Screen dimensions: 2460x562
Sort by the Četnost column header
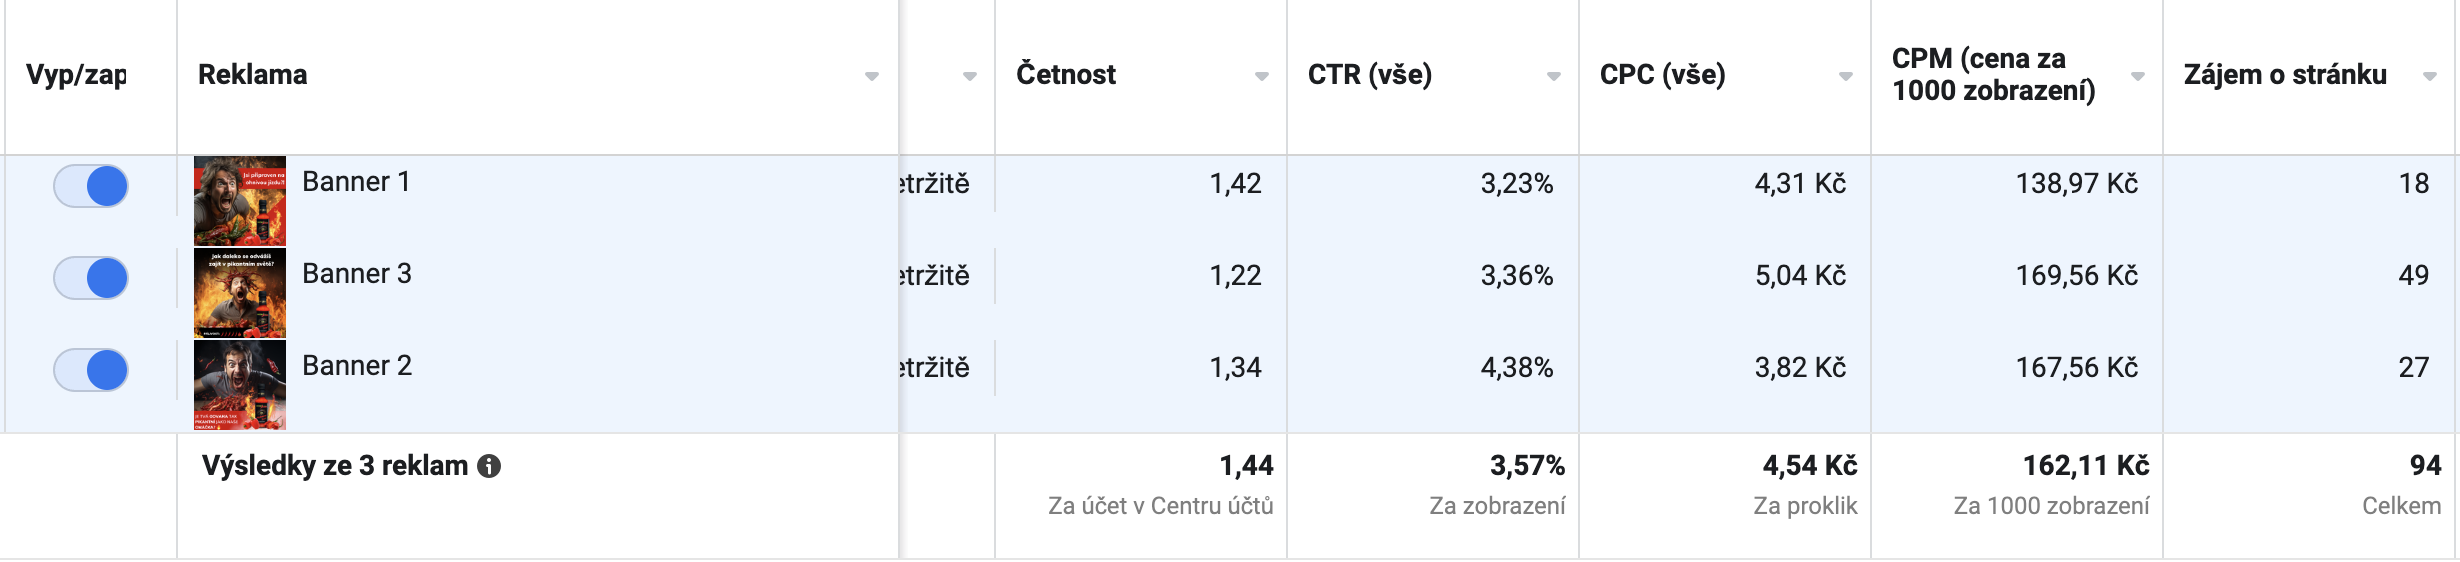click(1066, 75)
